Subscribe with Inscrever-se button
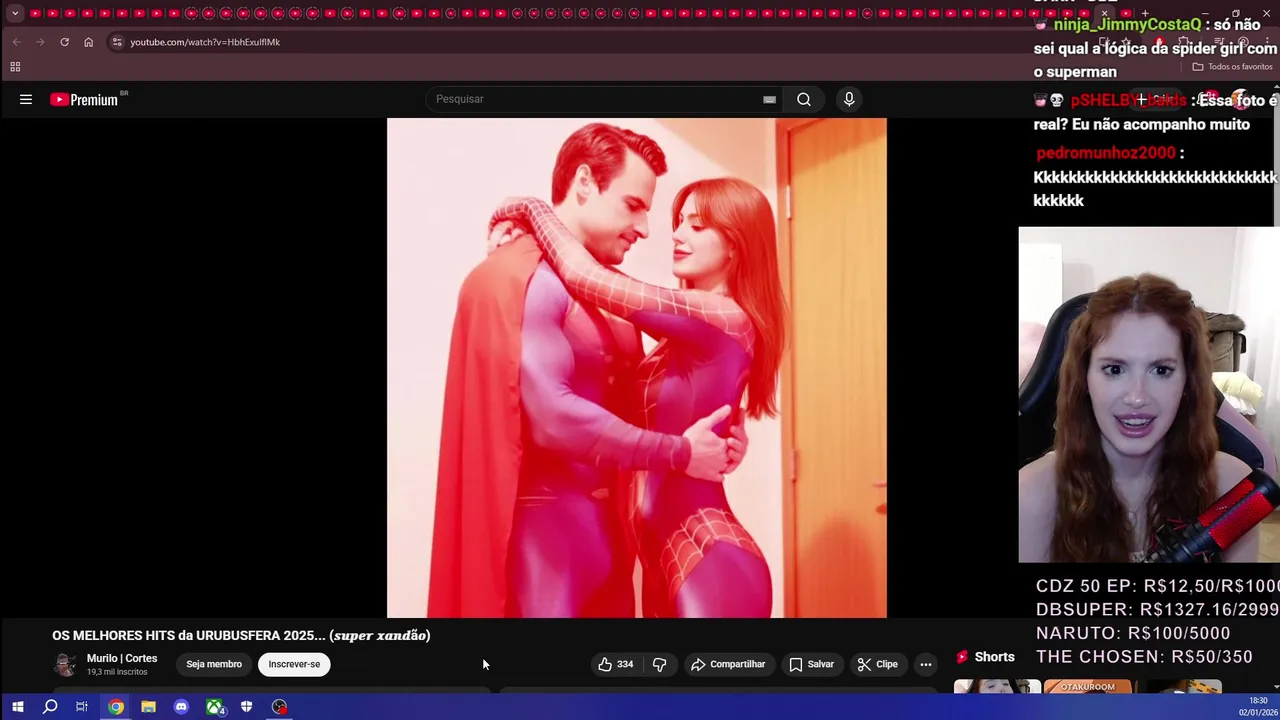The image size is (1280, 720). pyautogui.click(x=294, y=664)
